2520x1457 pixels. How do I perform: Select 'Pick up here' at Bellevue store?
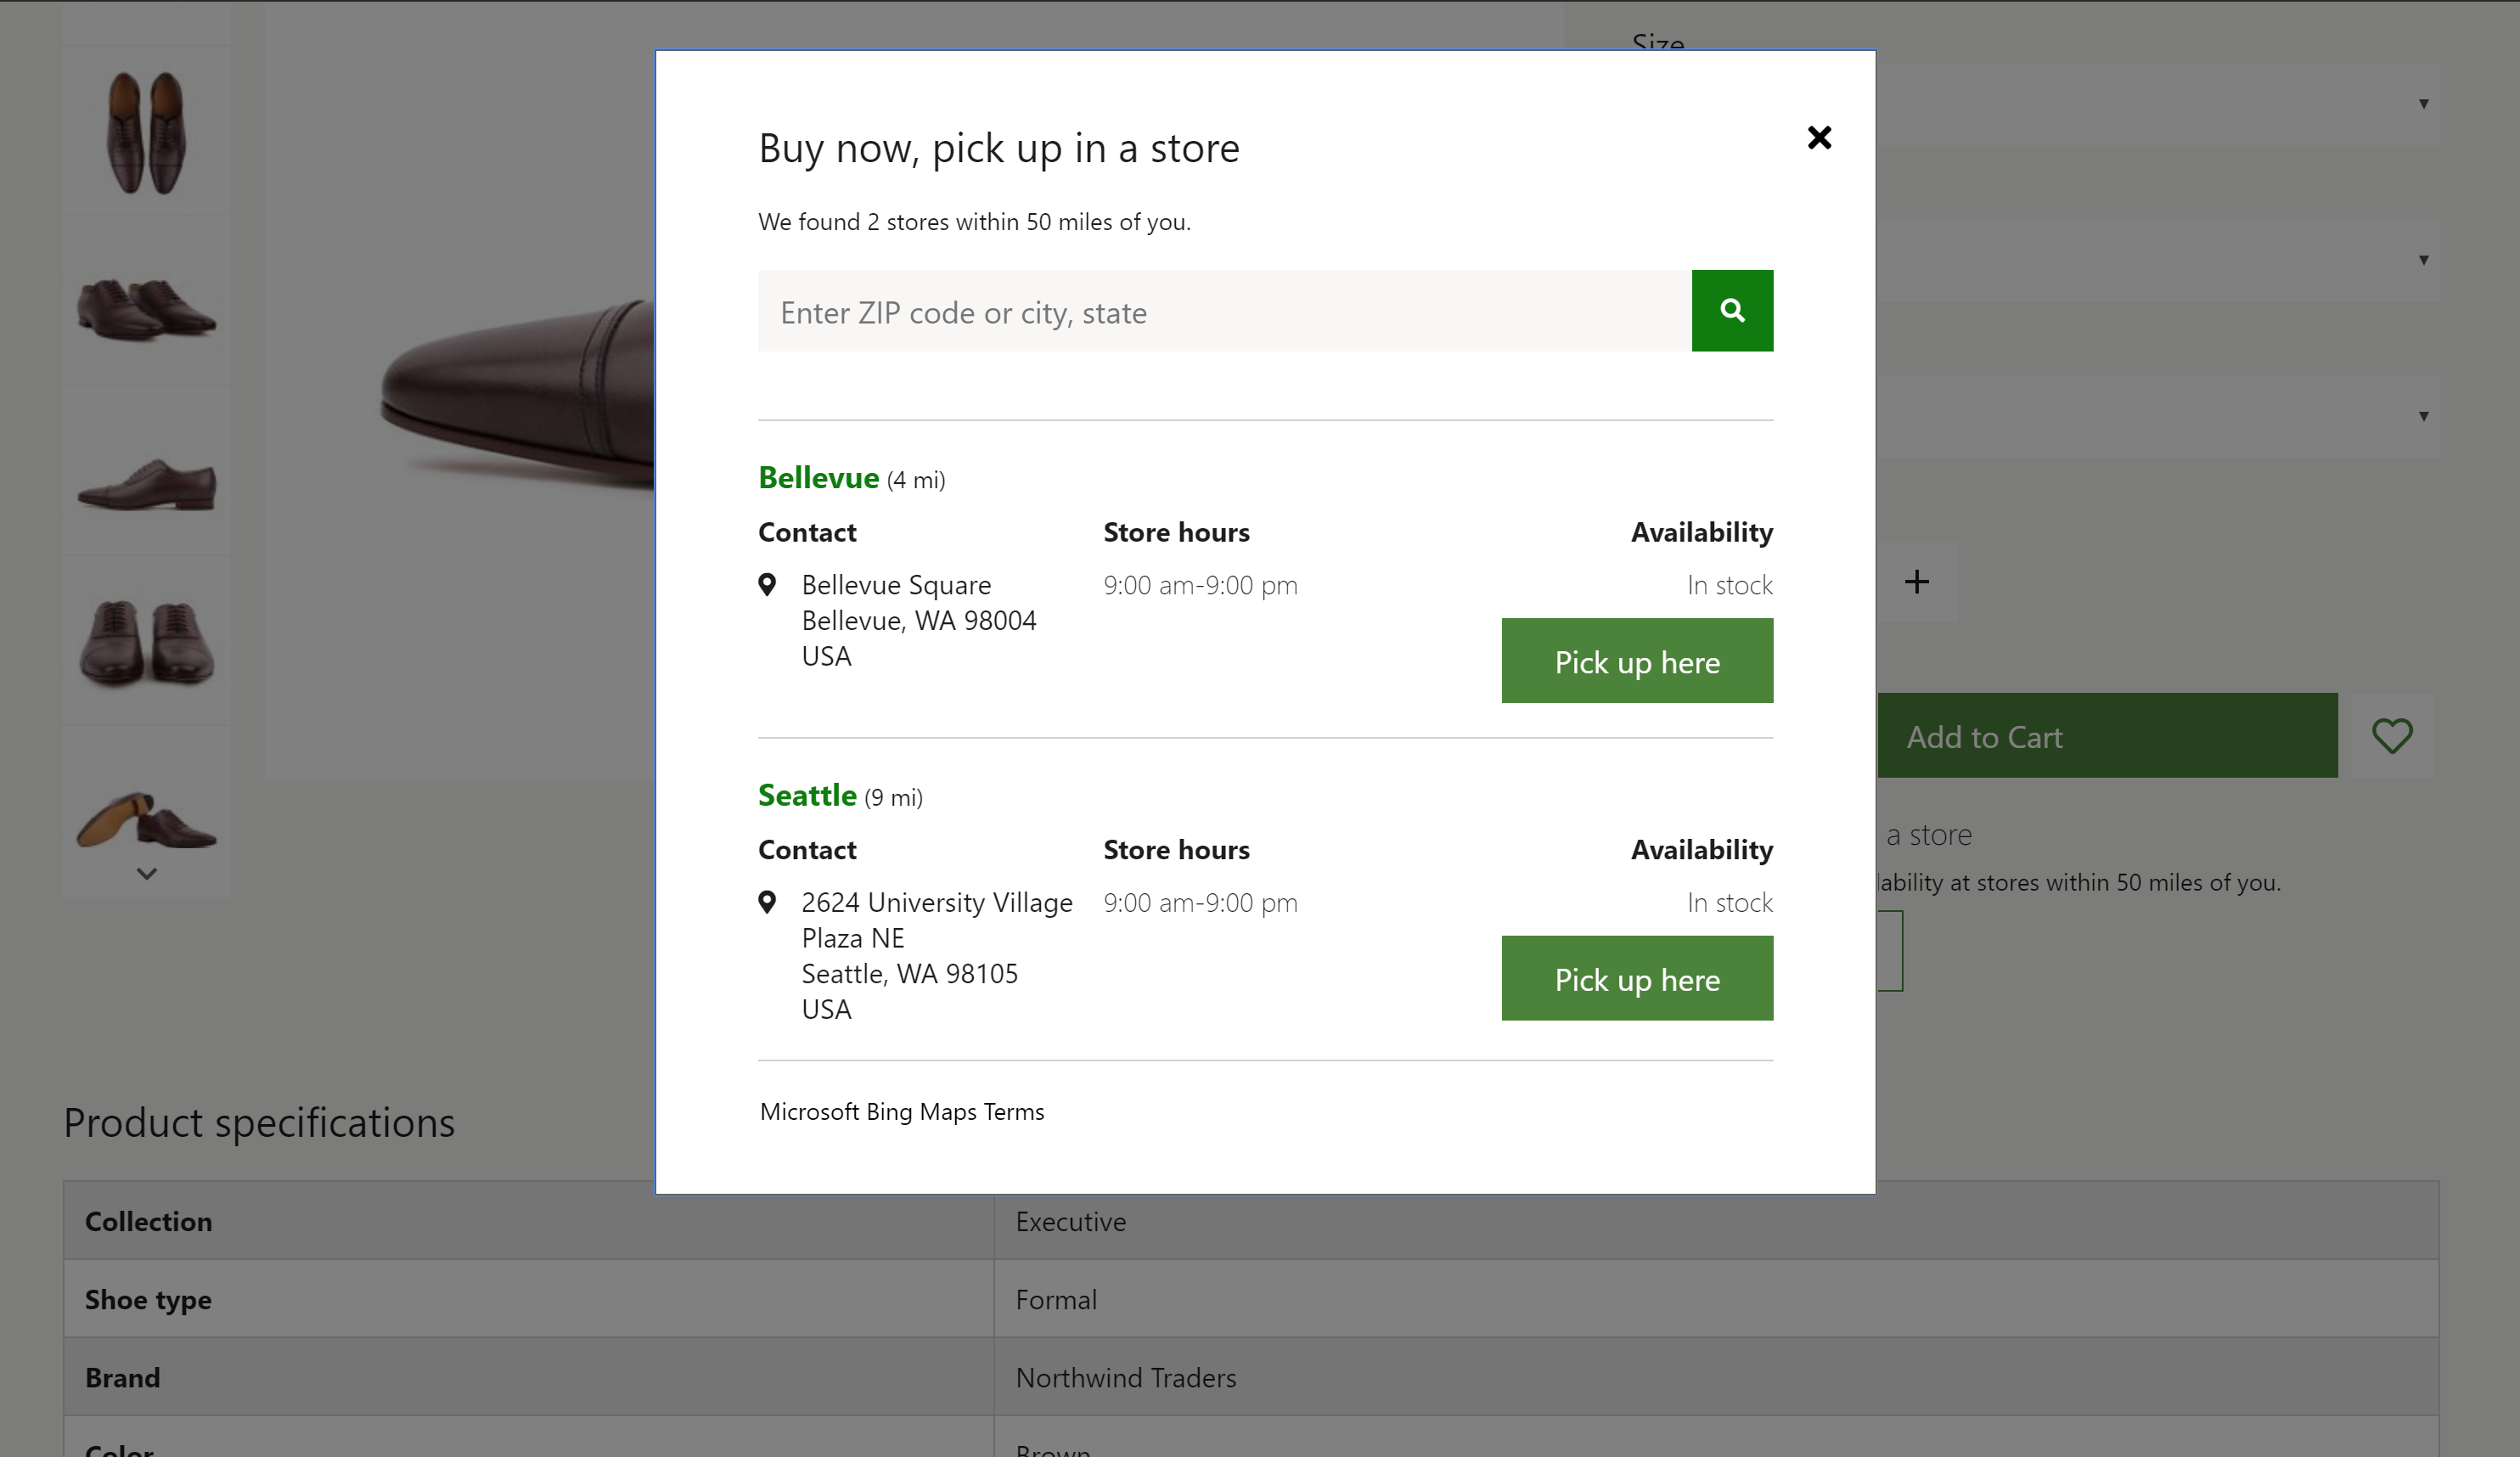pos(1637,661)
